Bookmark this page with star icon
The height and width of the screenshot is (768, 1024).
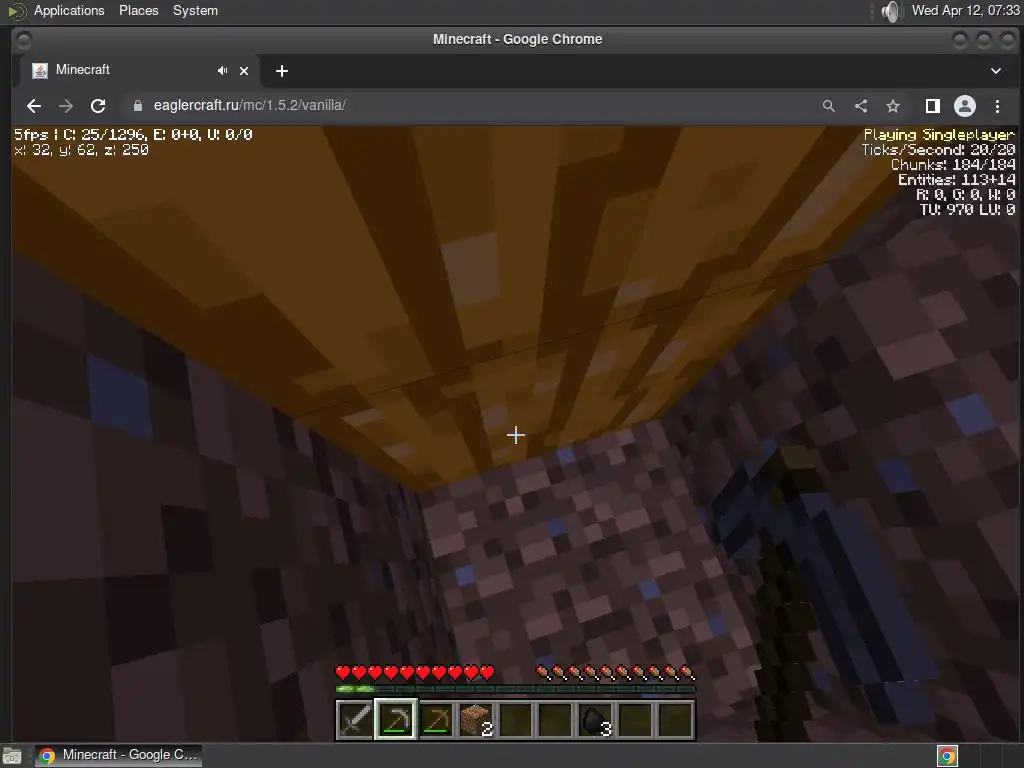pos(893,106)
